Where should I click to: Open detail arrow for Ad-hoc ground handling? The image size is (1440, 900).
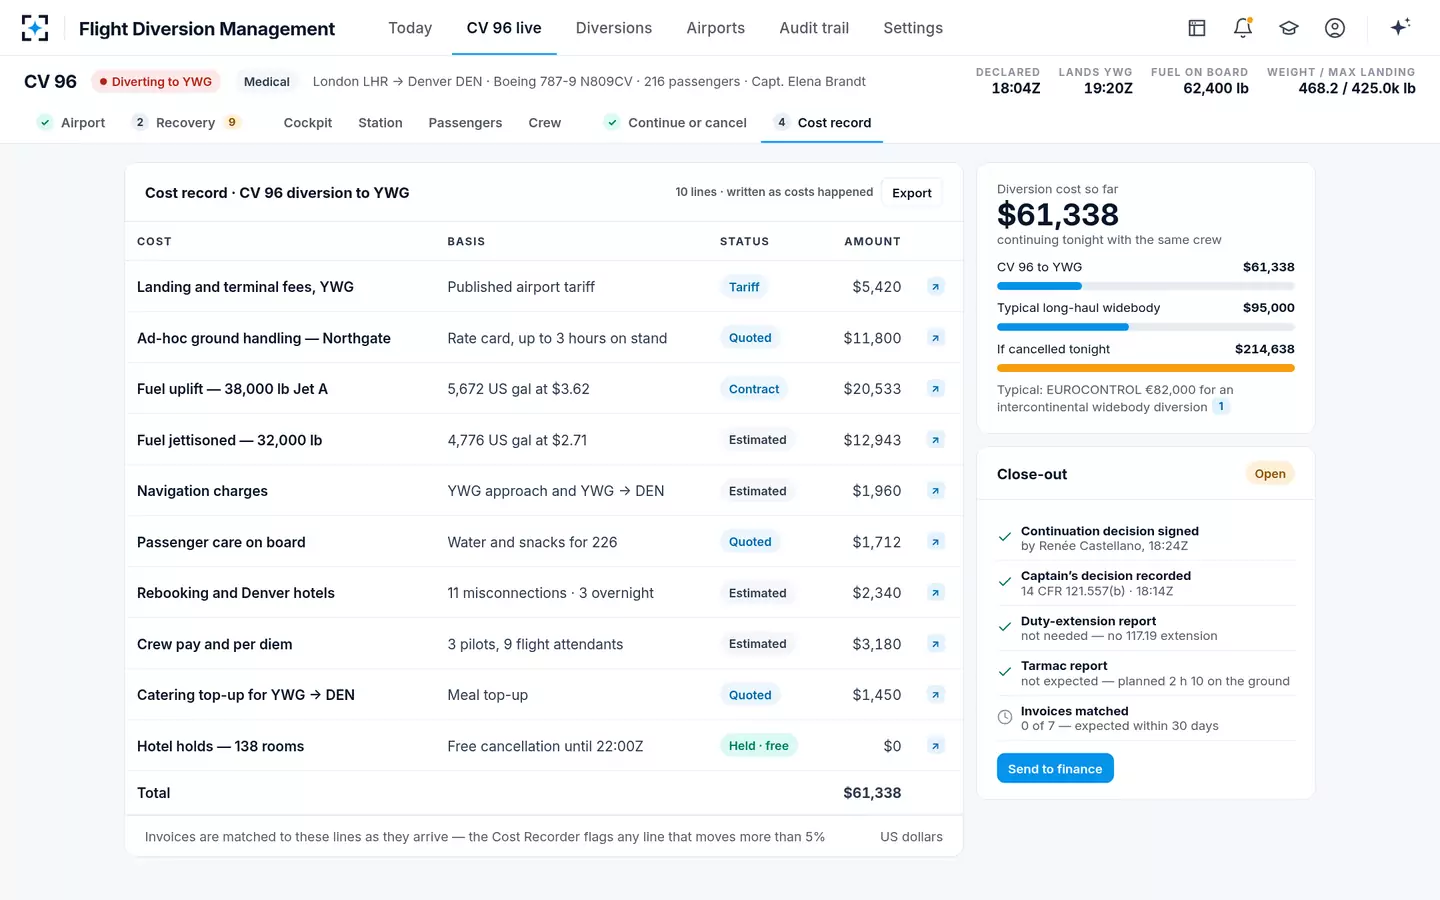936,338
